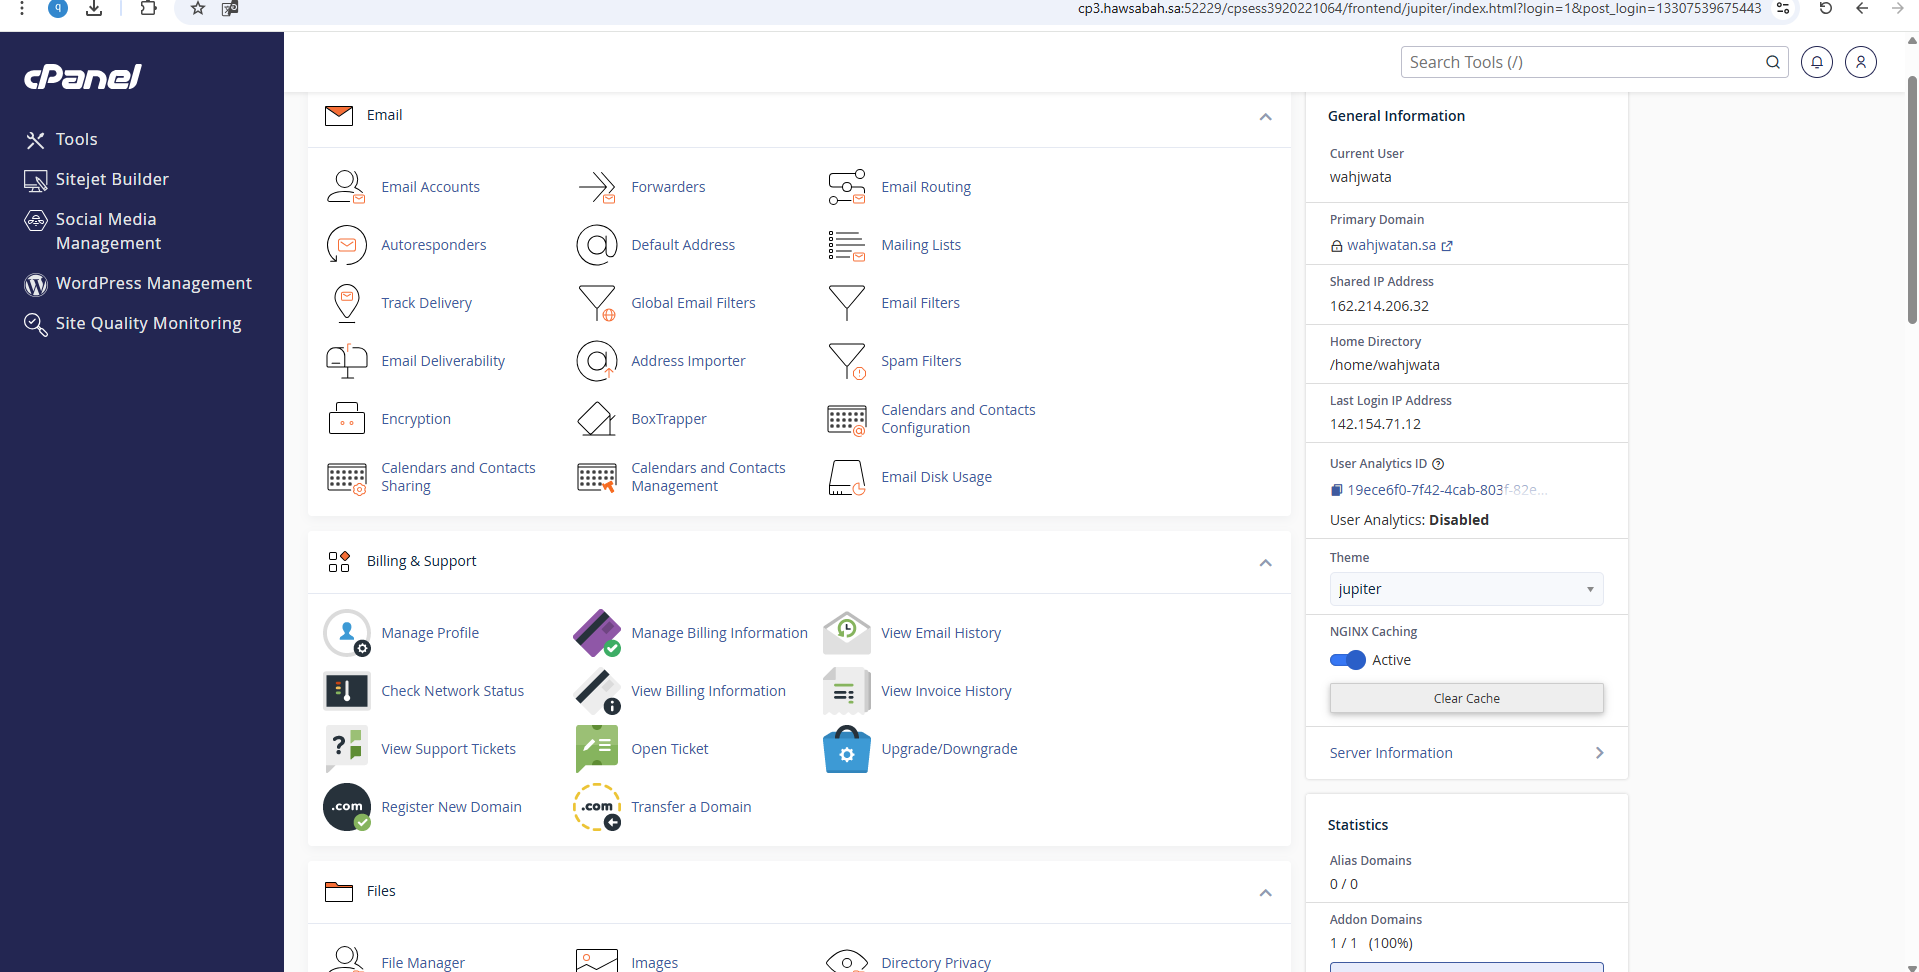Open the Email Accounts icon
Screen dimensions: 1919x972
pyautogui.click(x=346, y=187)
